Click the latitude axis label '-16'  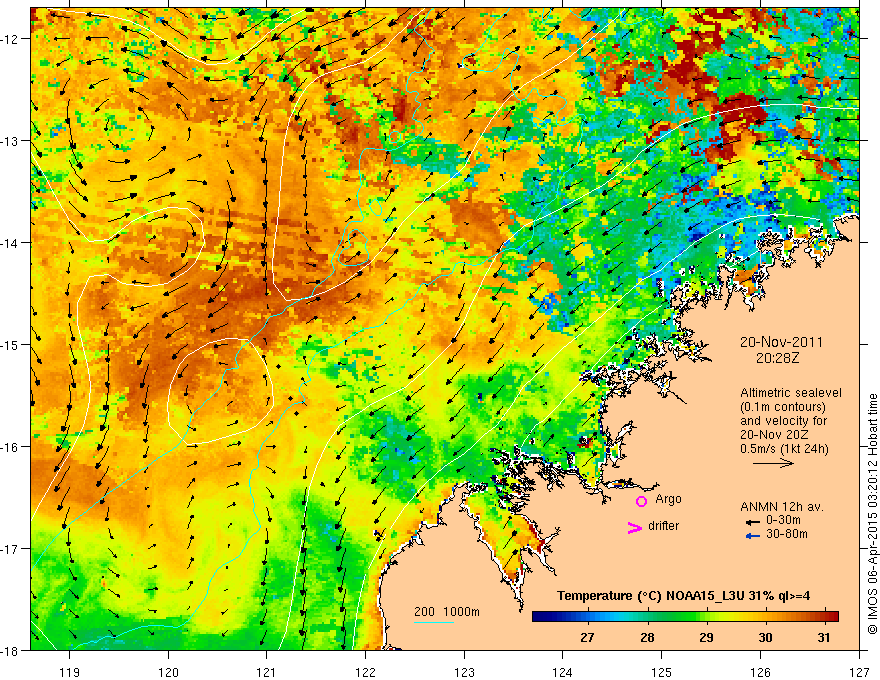pos(10,447)
